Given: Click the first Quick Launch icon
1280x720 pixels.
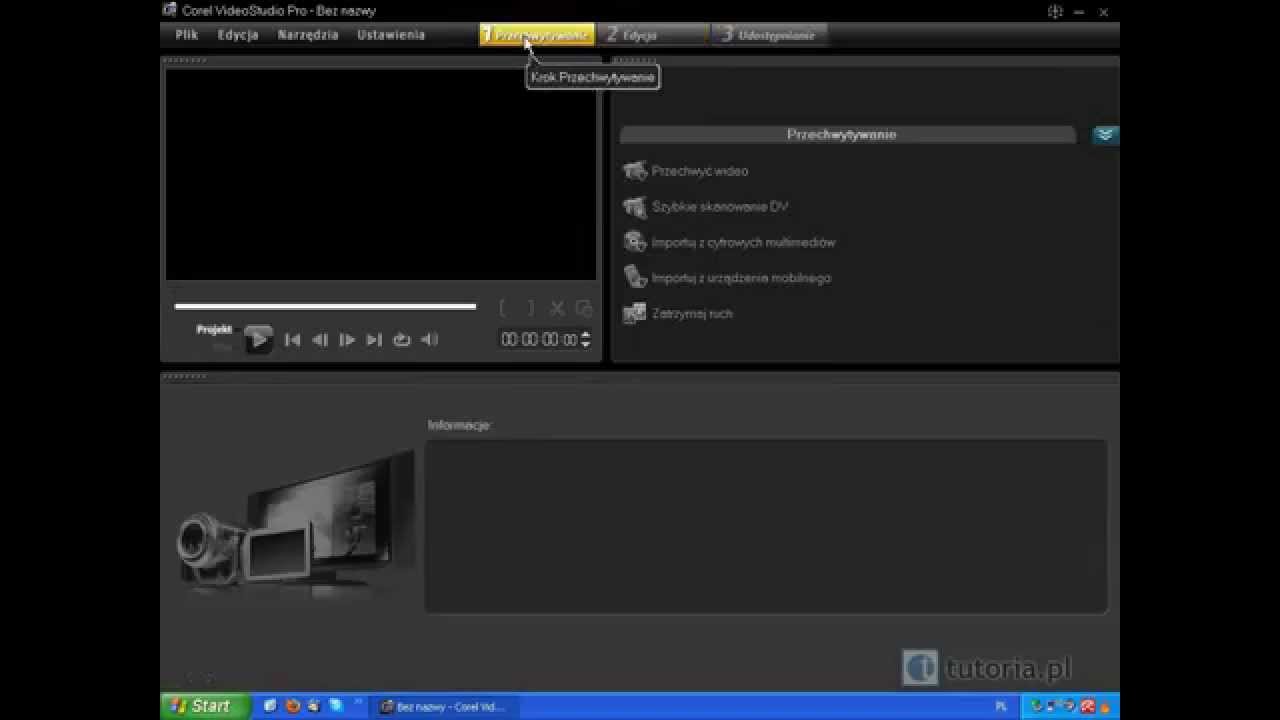Looking at the screenshot, I should coord(270,706).
